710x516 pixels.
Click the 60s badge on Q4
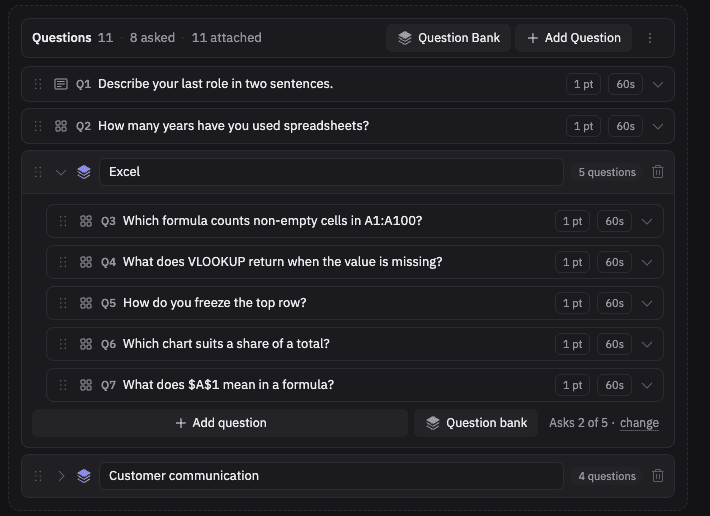(614, 262)
